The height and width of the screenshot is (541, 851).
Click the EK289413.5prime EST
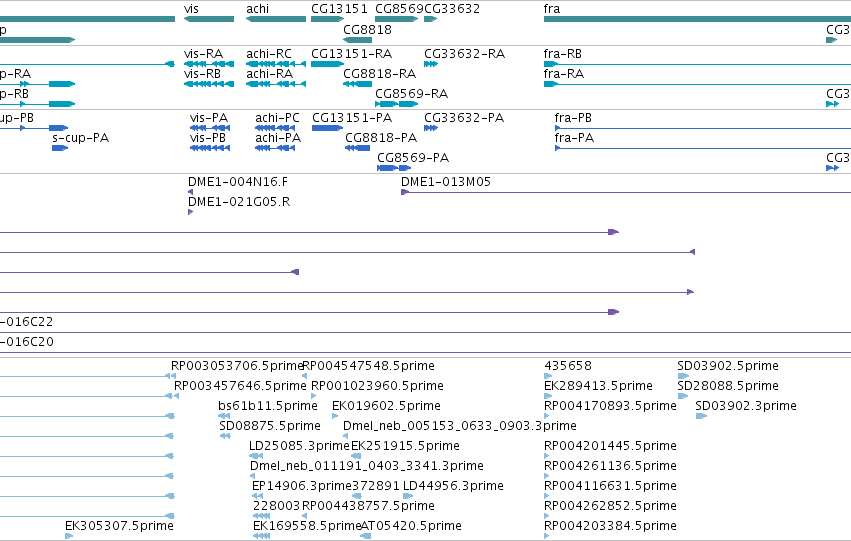548,396
